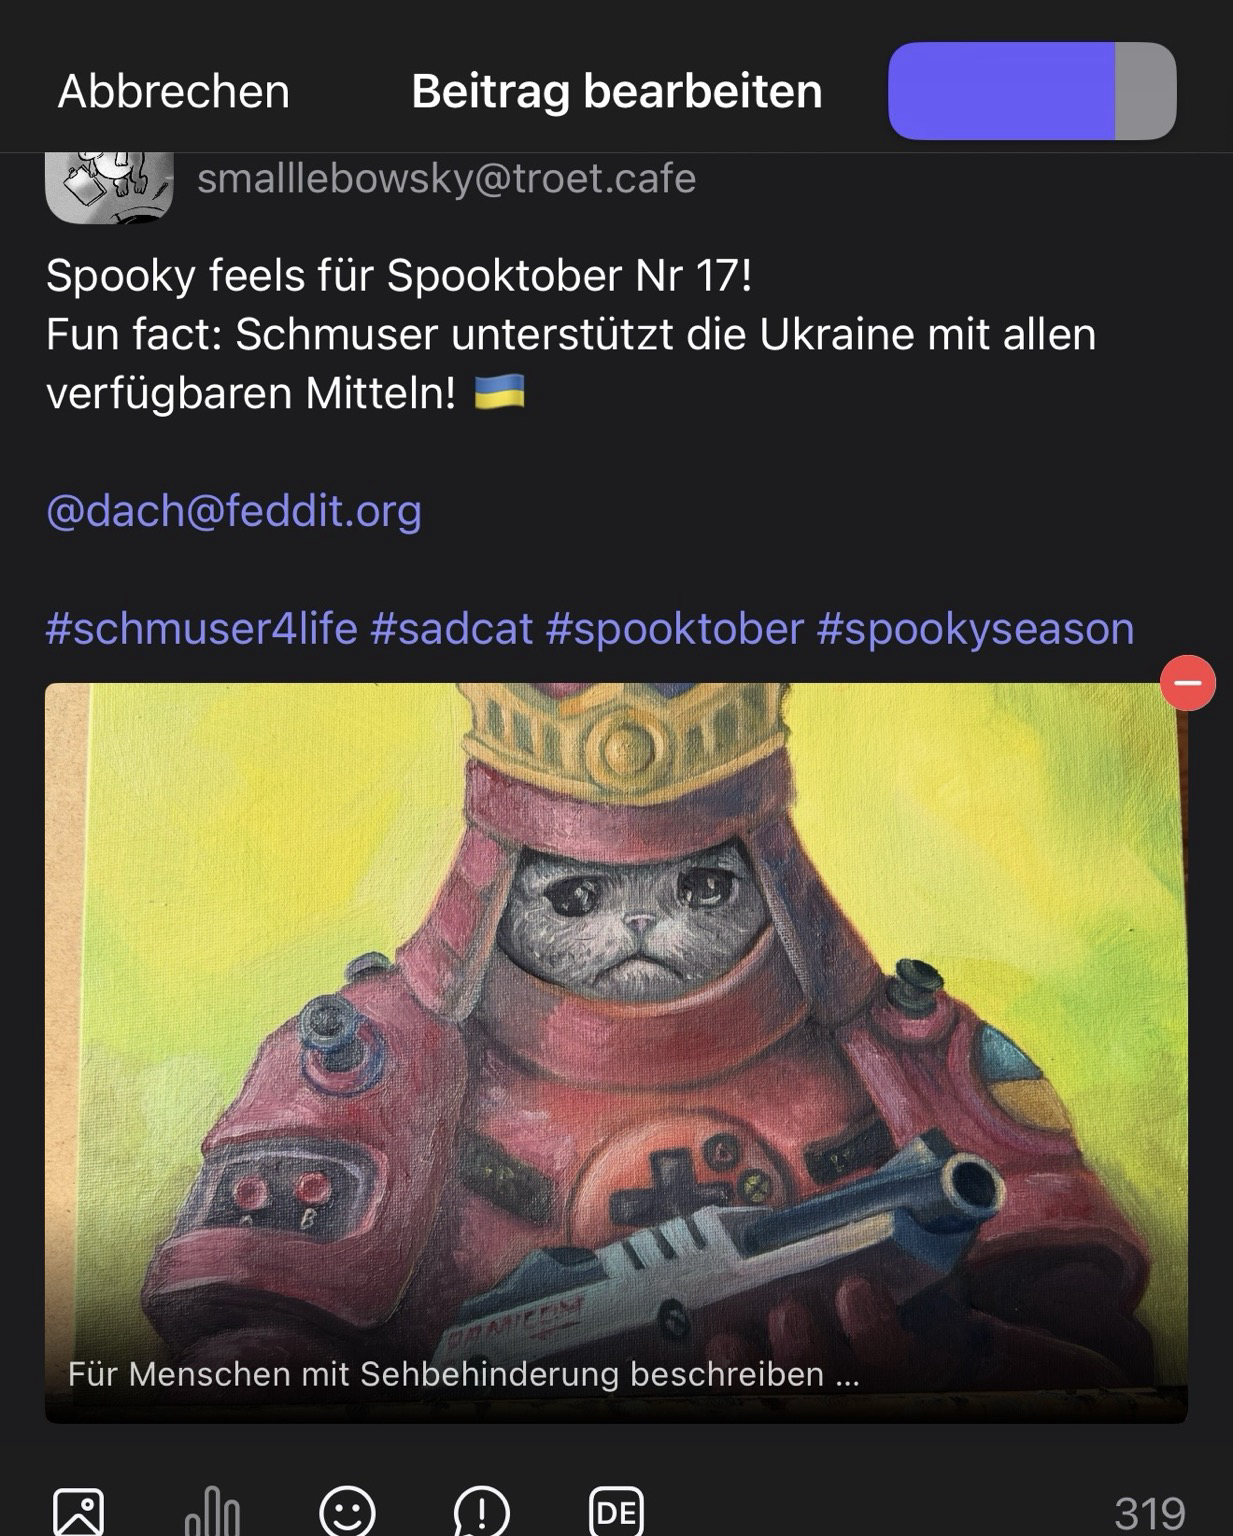Toggle content warning speech bubble icon
Viewport: 1233px width, 1536px height.
[482, 1511]
